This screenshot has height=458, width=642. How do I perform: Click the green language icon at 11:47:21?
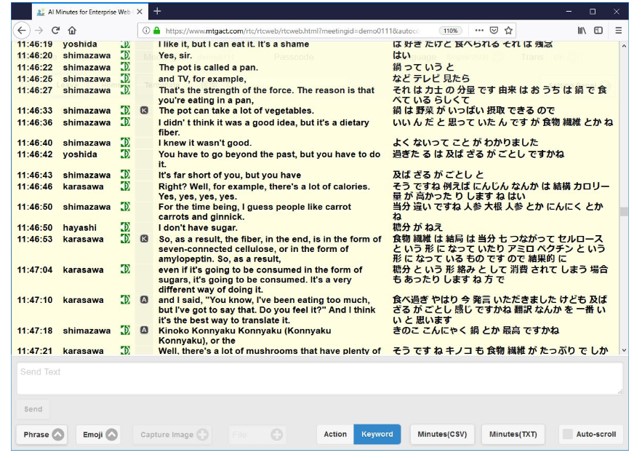point(125,350)
